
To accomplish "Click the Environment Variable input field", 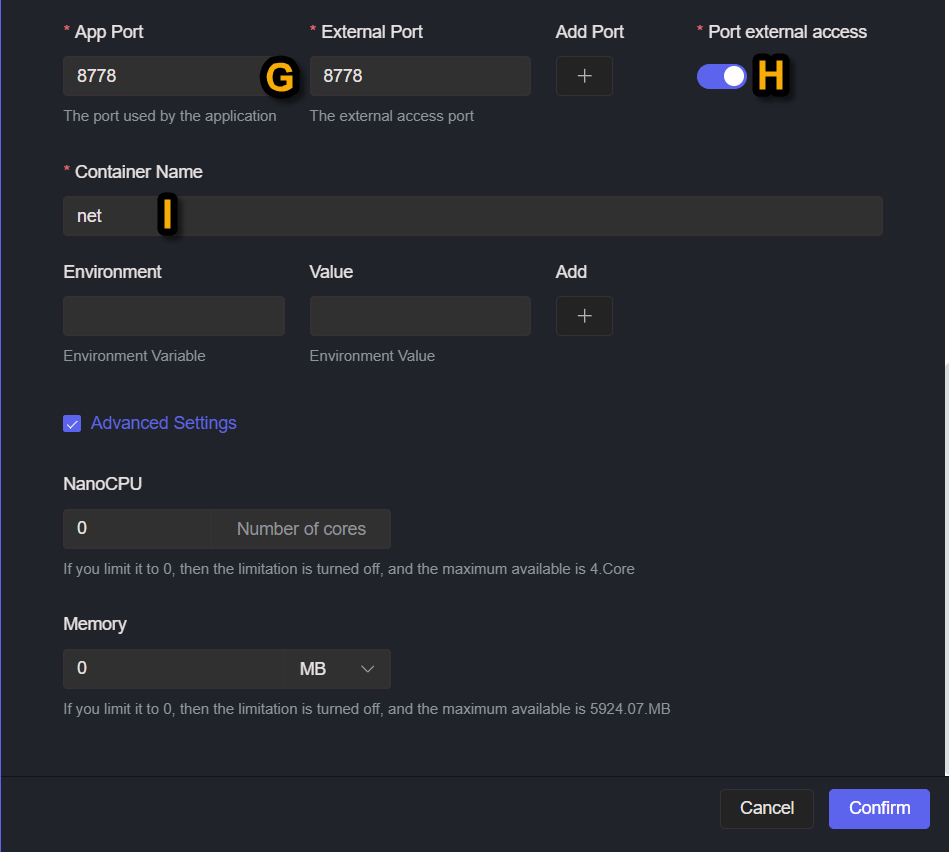I will pyautogui.click(x=174, y=316).
